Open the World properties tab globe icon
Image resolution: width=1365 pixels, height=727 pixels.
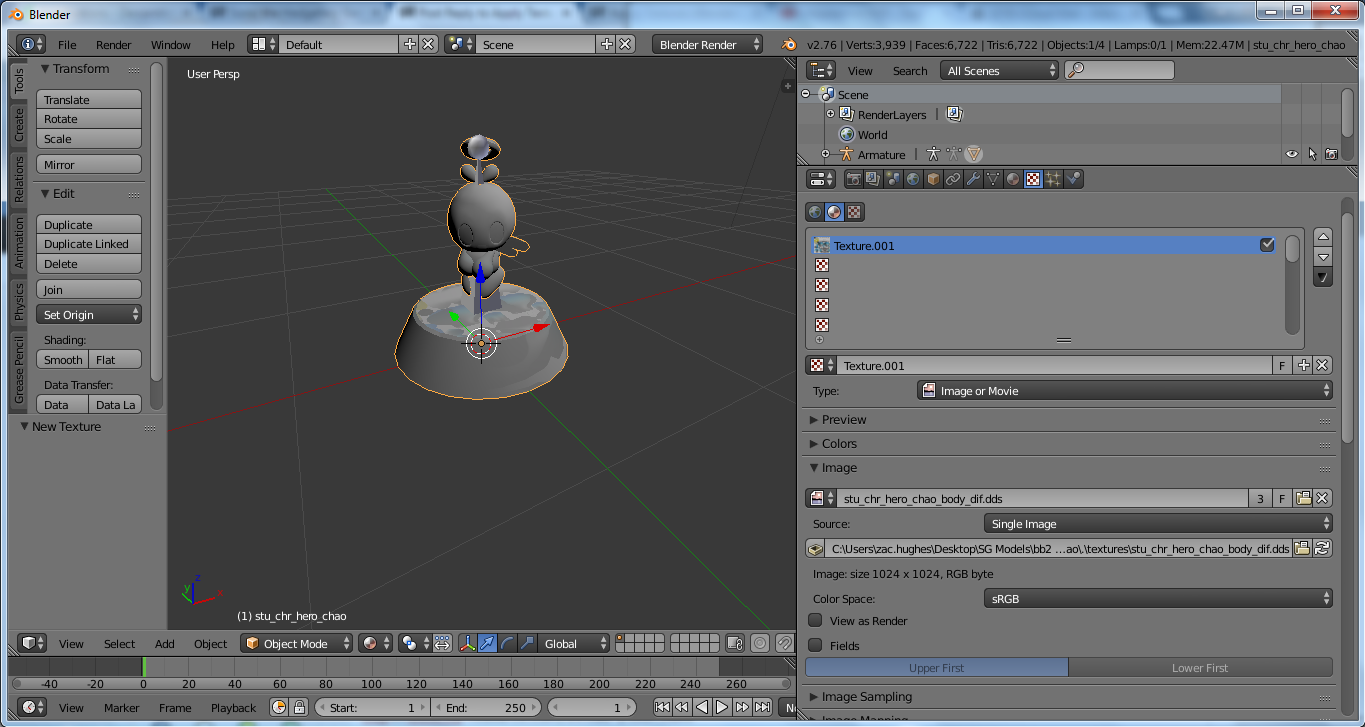(x=913, y=180)
